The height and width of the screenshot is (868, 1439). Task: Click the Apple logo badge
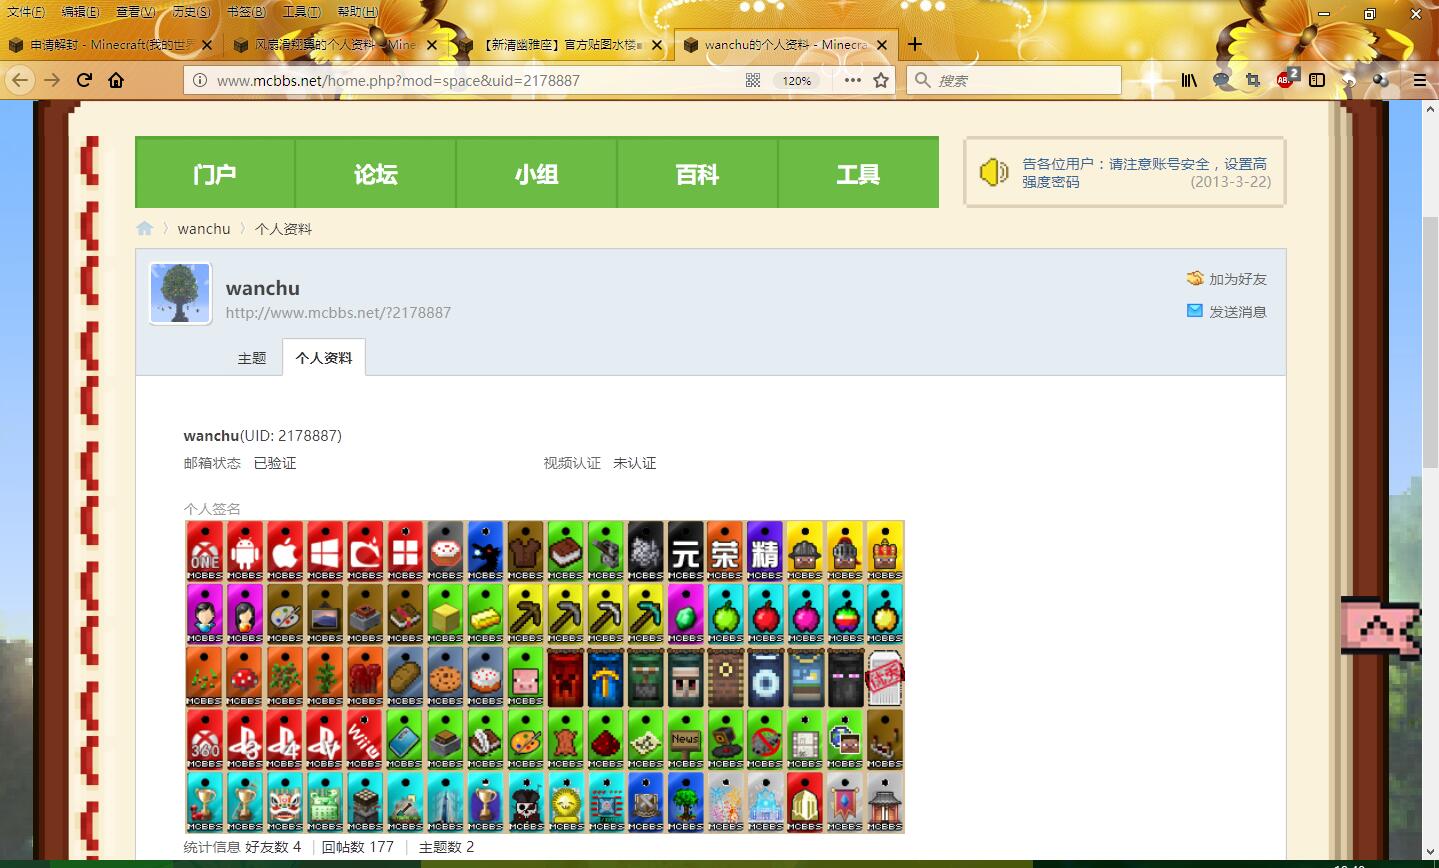click(x=285, y=551)
